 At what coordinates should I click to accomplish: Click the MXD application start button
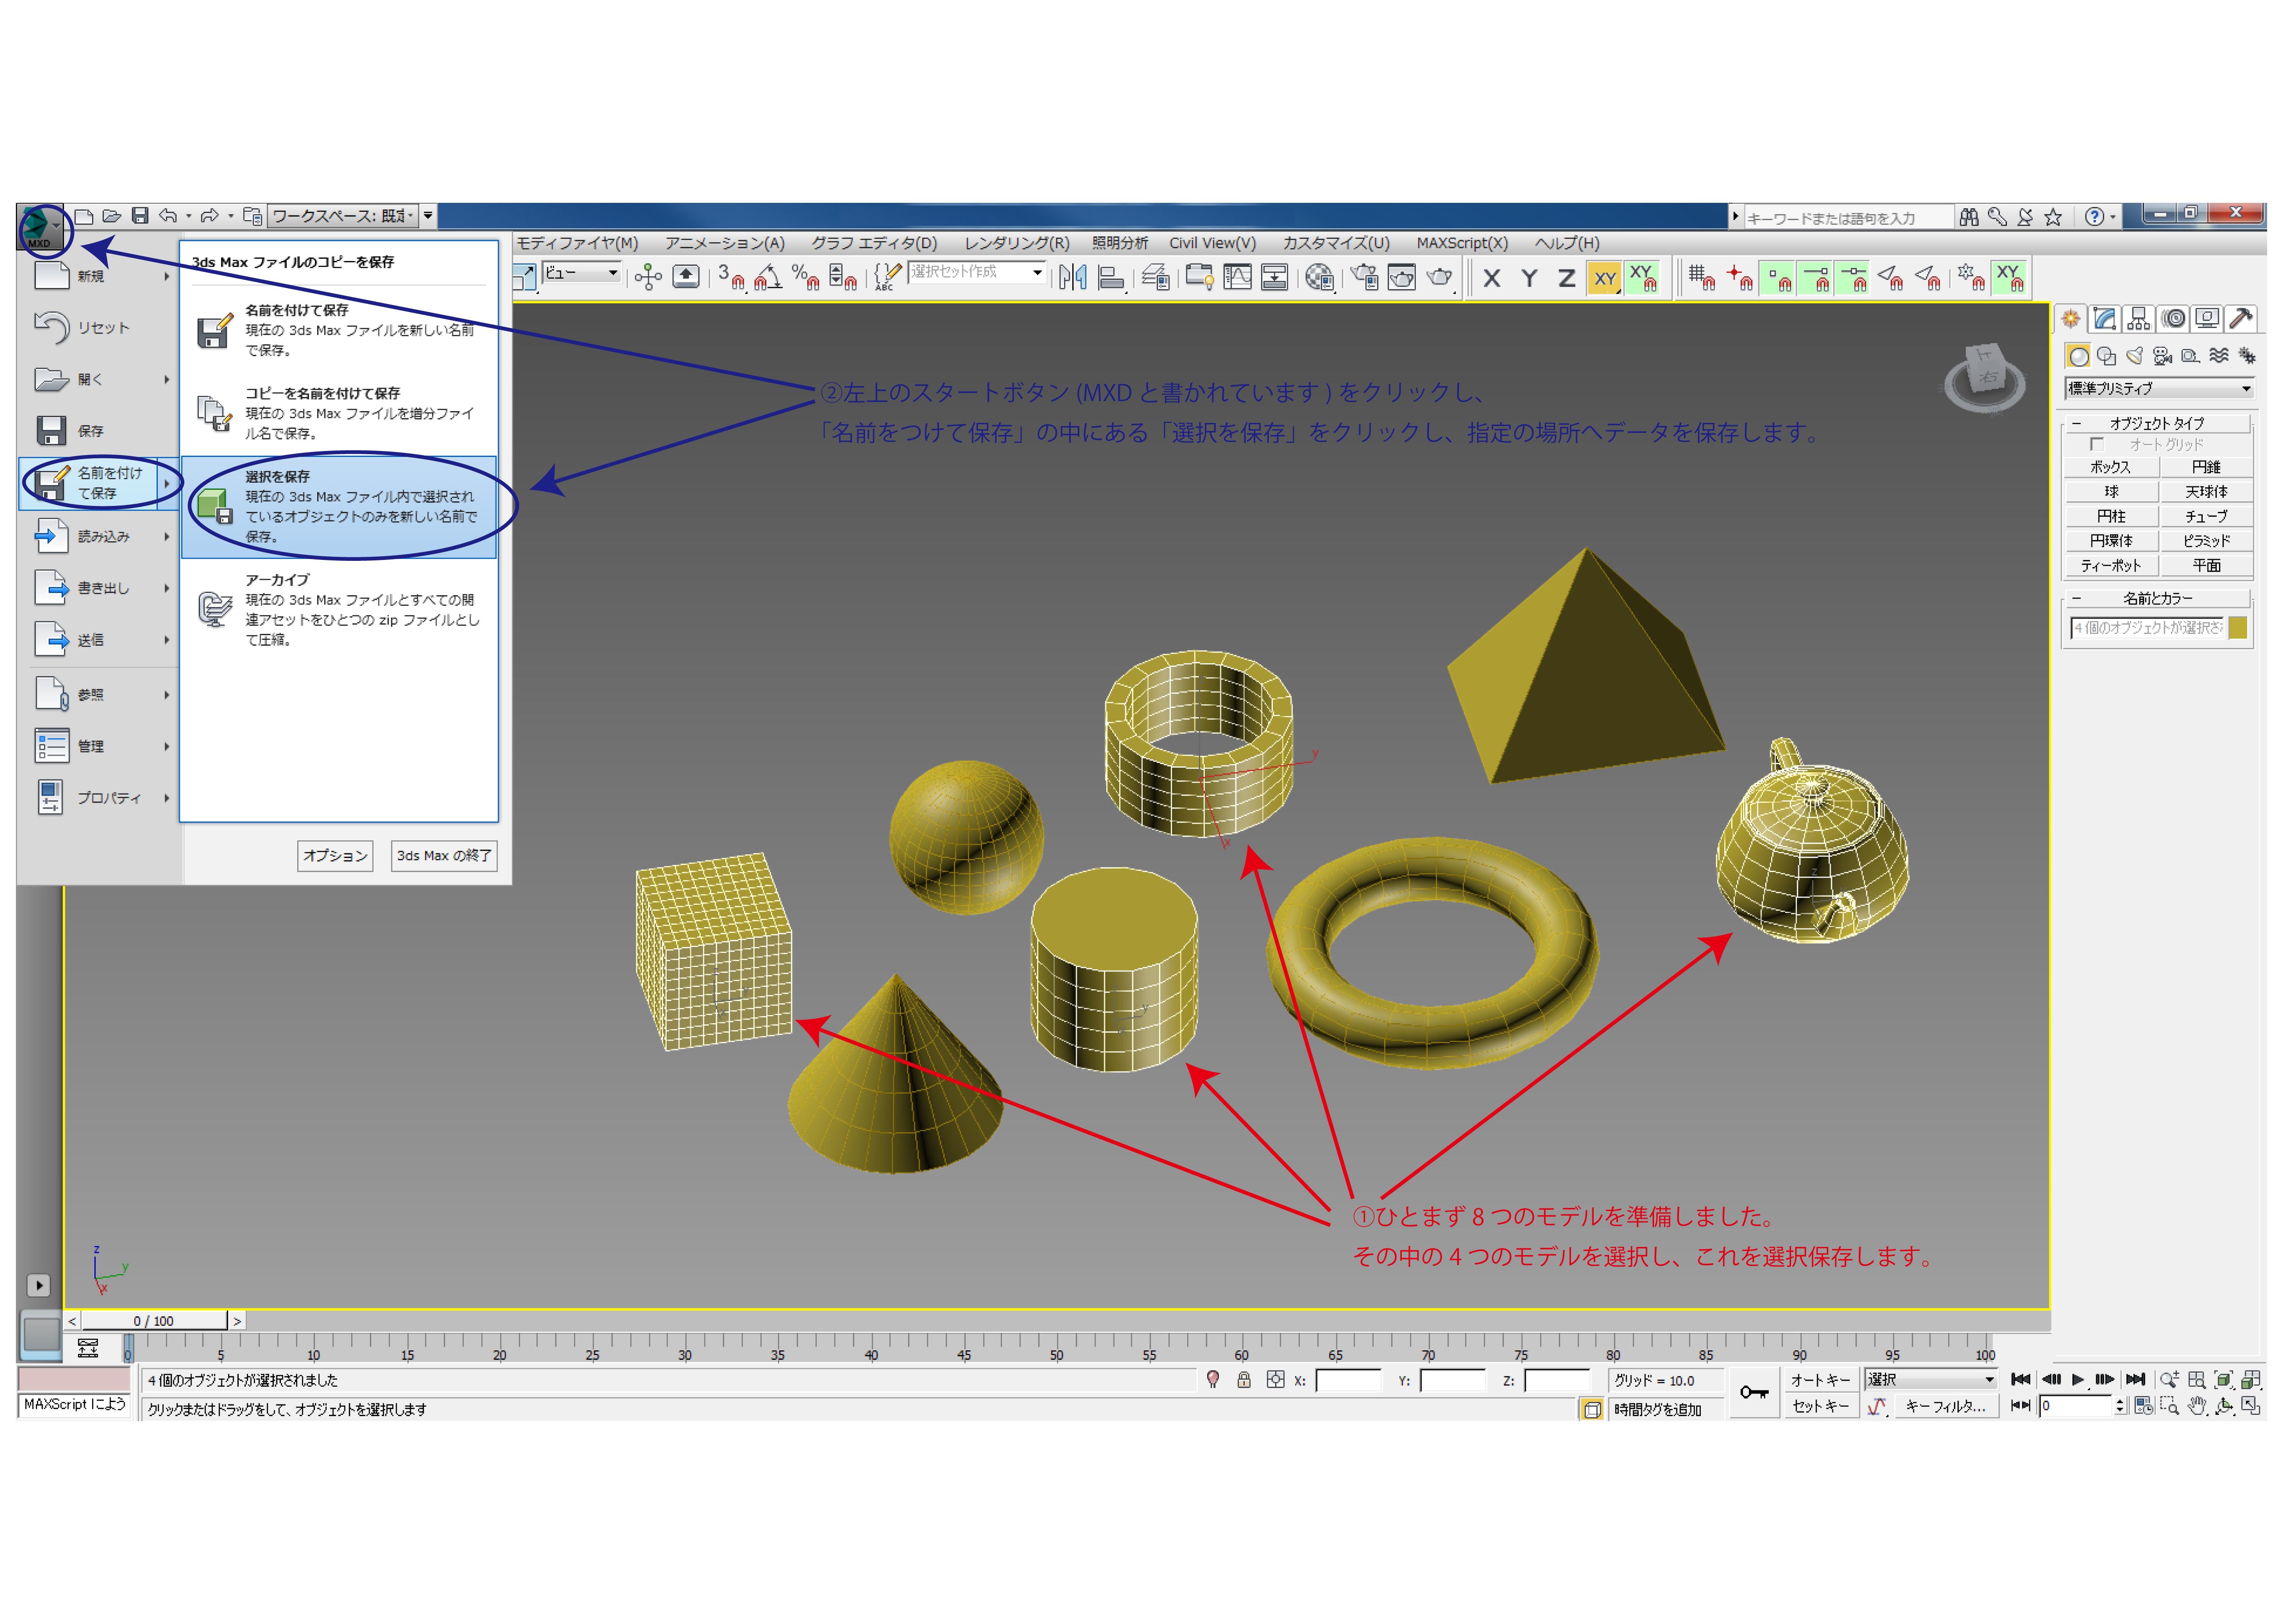(x=40, y=227)
